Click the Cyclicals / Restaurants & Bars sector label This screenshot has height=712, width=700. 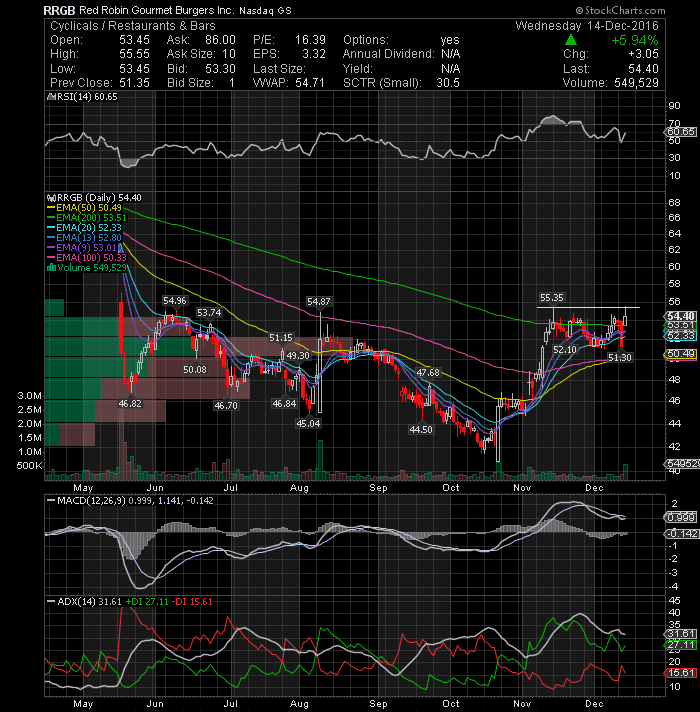[133, 26]
